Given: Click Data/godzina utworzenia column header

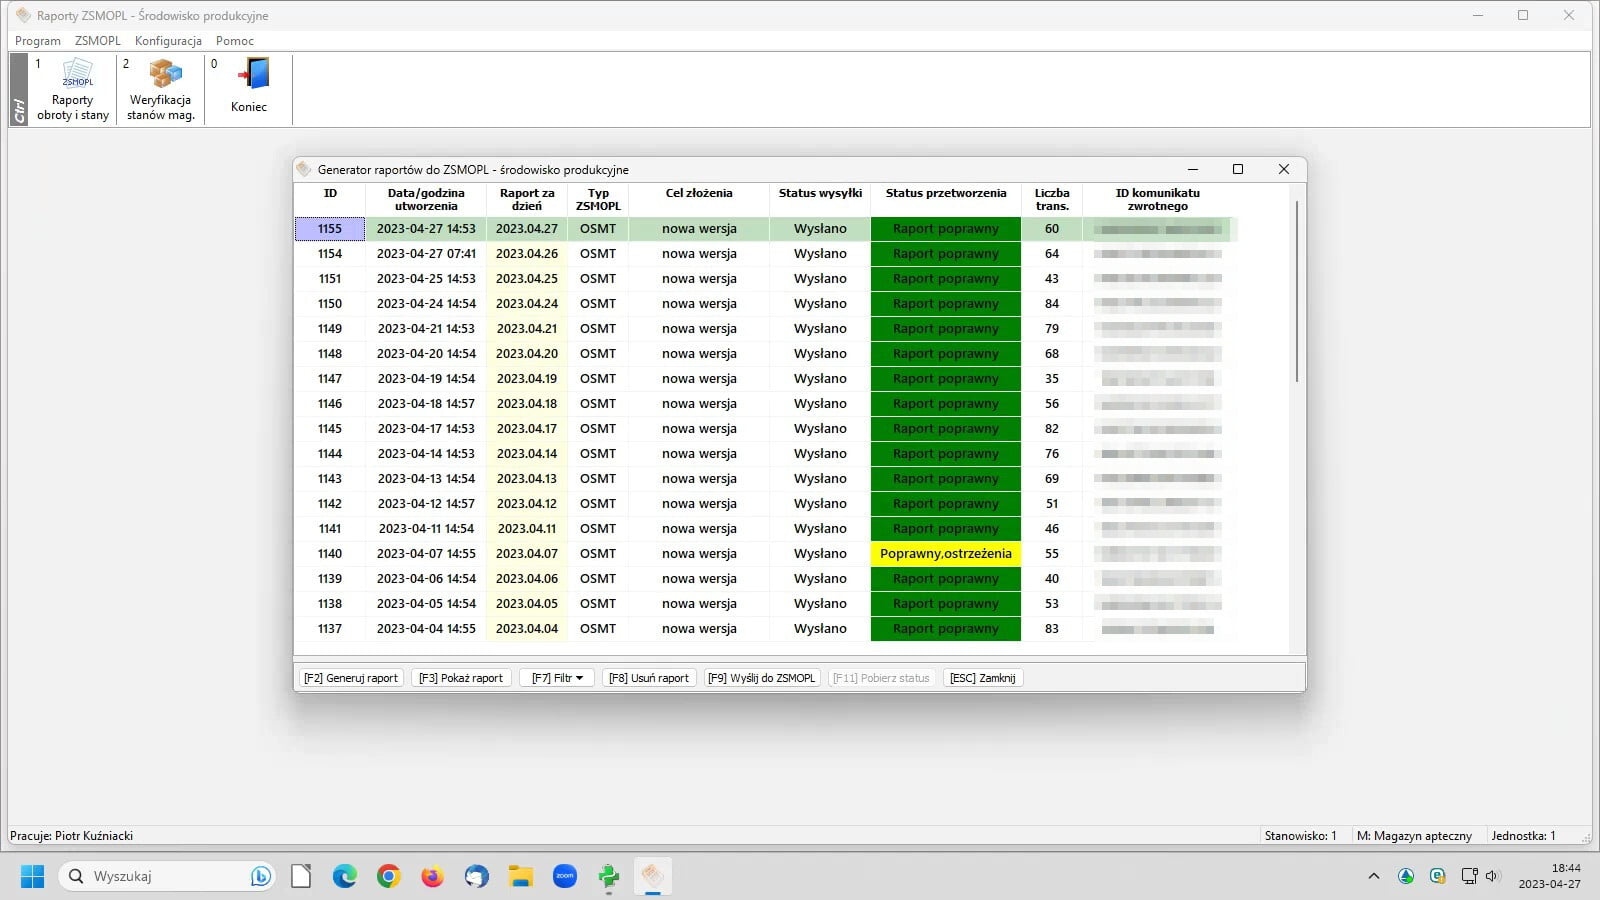Looking at the screenshot, I should pyautogui.click(x=426, y=199).
